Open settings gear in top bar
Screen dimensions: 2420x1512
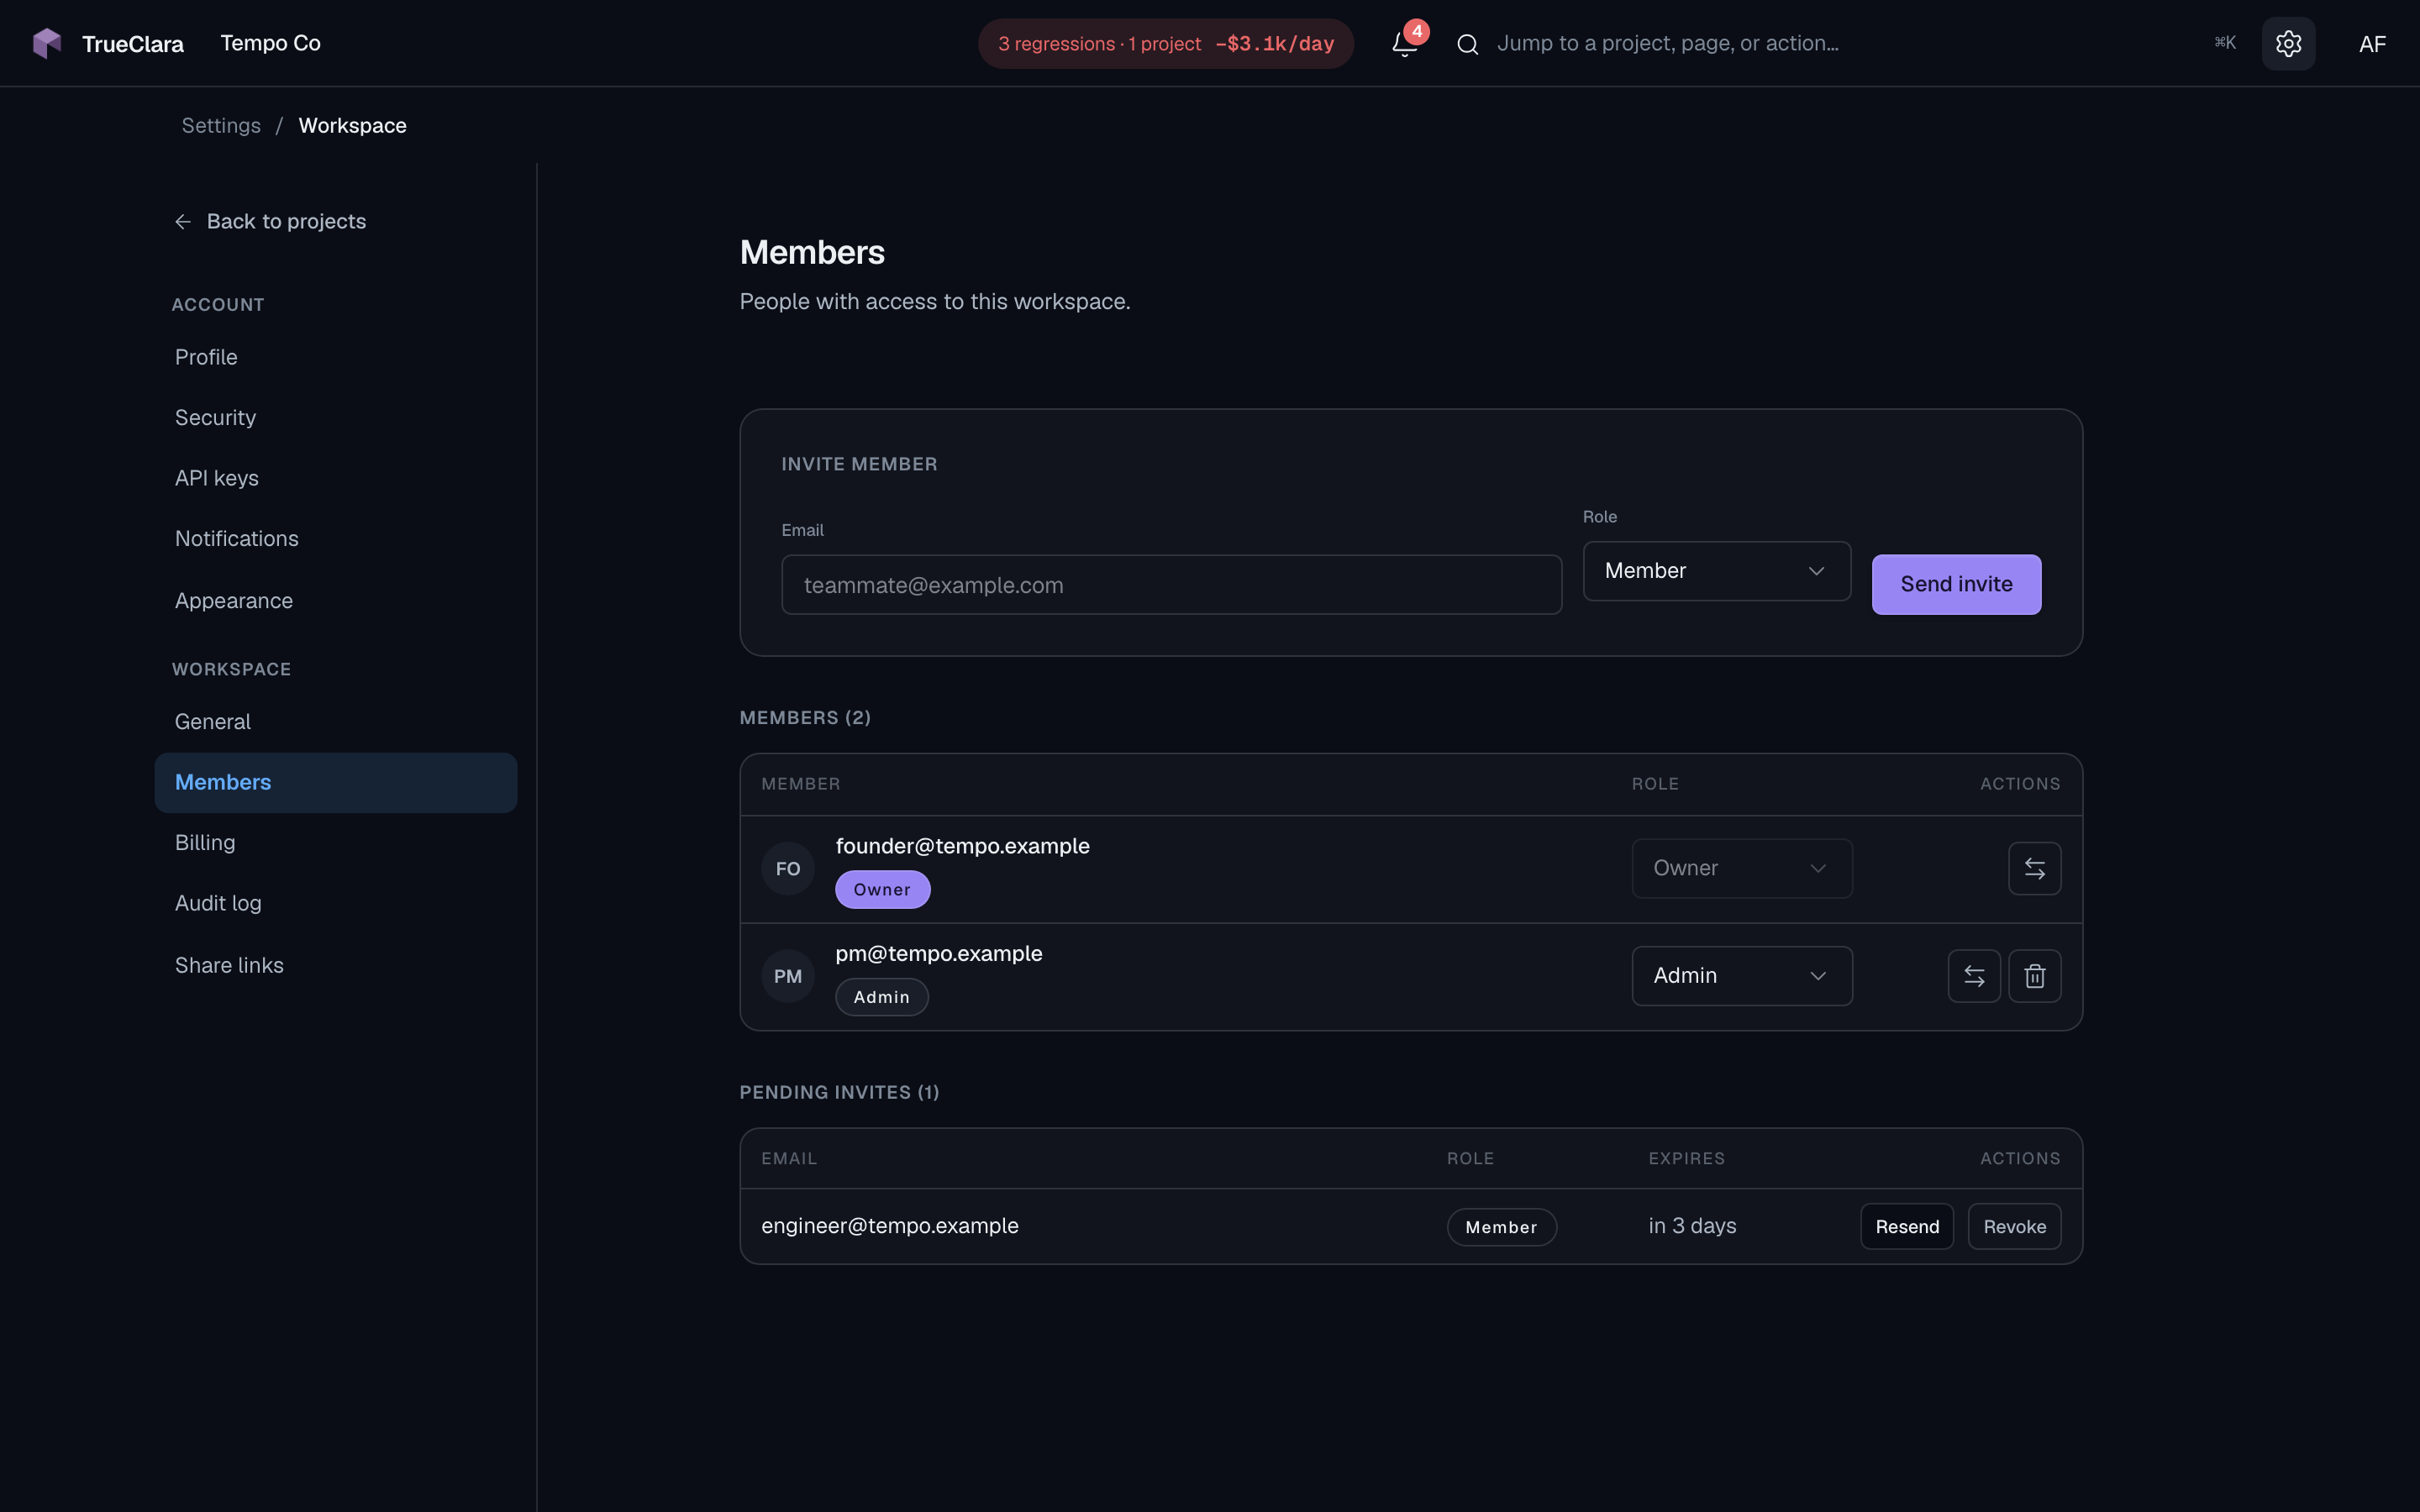coord(2288,43)
